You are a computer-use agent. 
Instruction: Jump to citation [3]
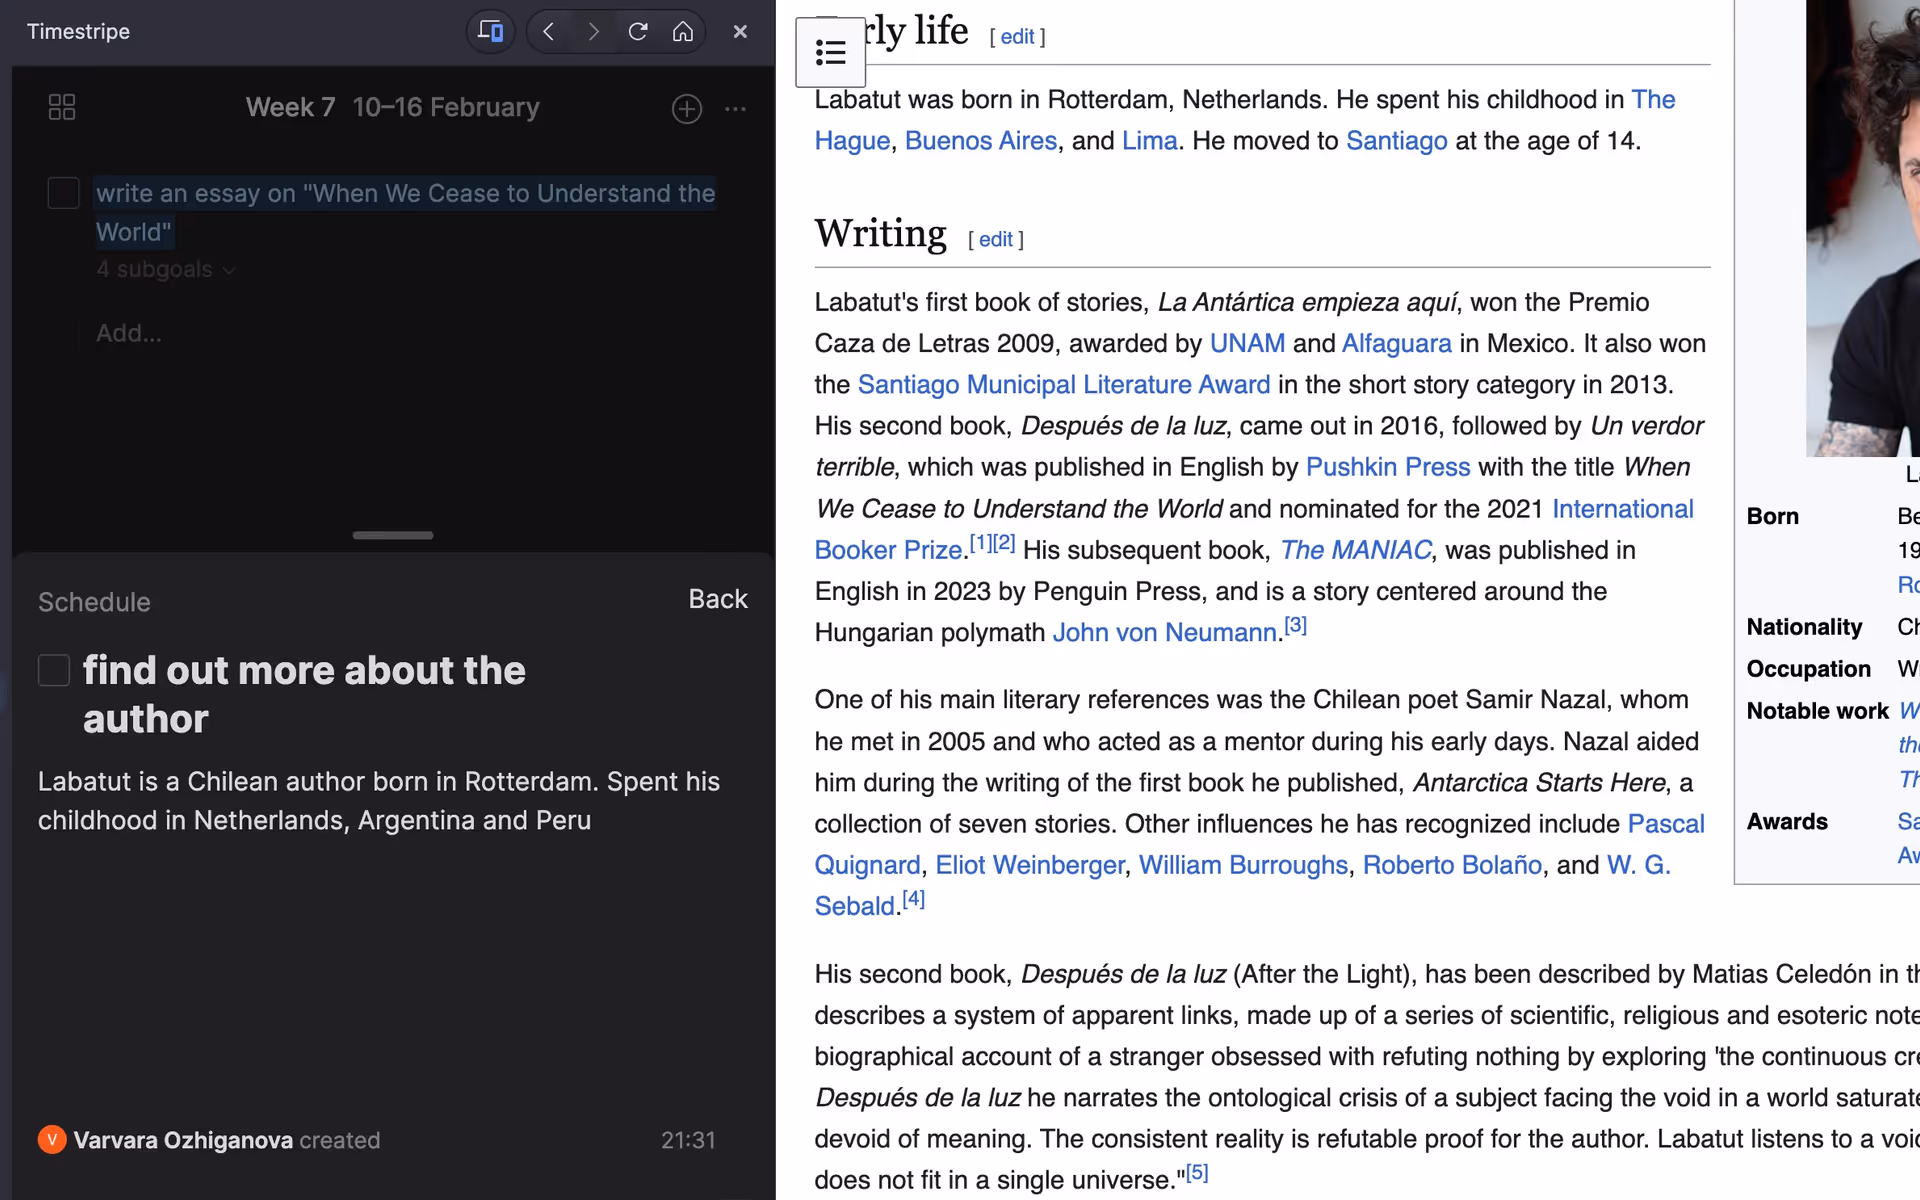click(1296, 626)
